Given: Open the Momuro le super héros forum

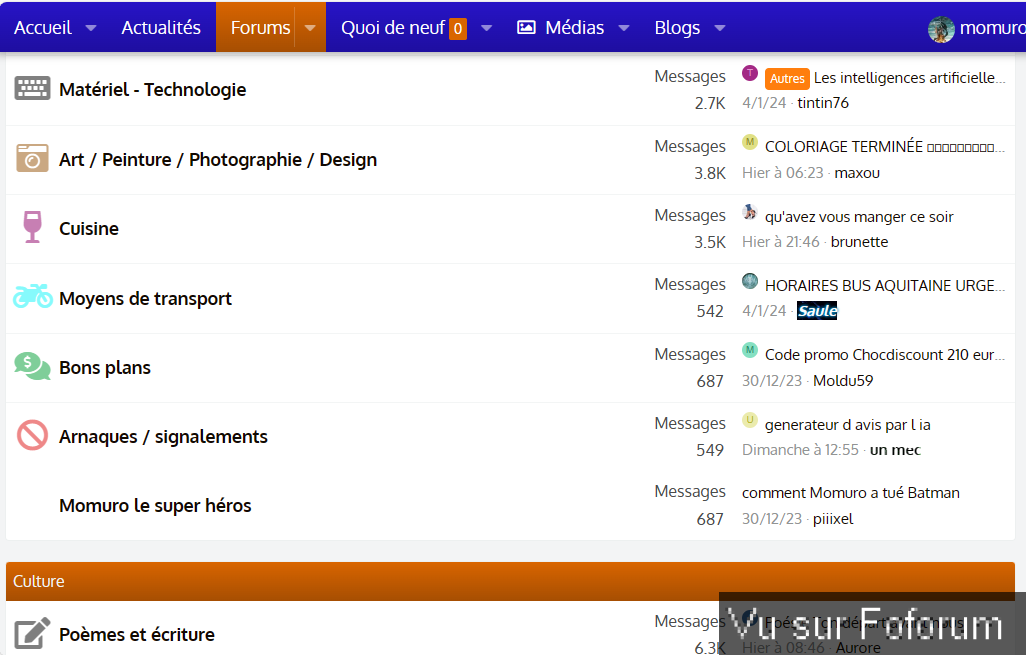Looking at the screenshot, I should click(155, 505).
